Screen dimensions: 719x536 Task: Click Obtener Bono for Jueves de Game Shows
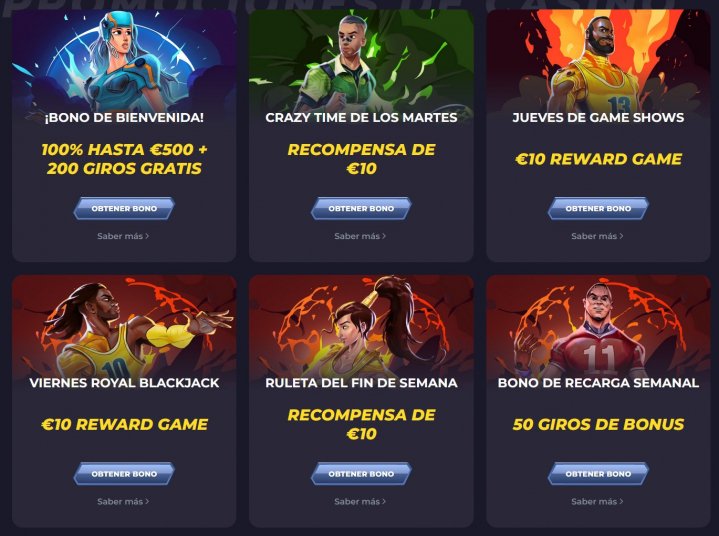598,208
